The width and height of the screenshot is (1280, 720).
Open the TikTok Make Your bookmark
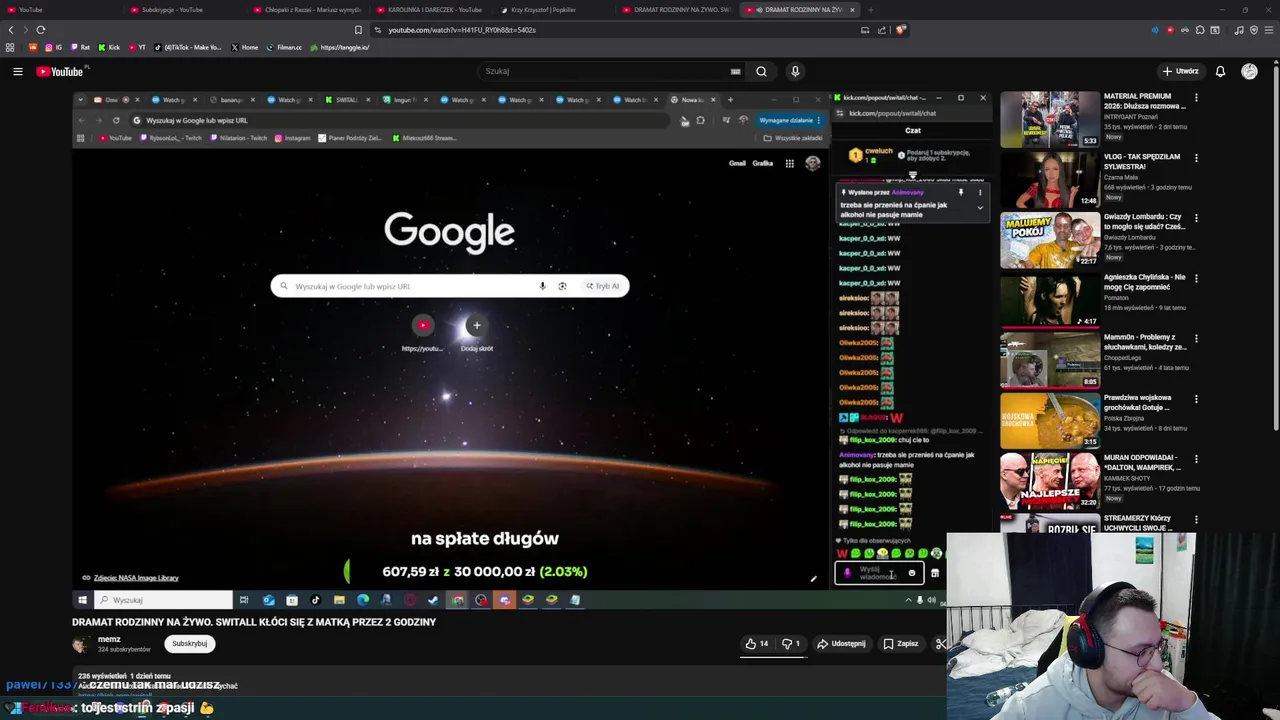188,47
